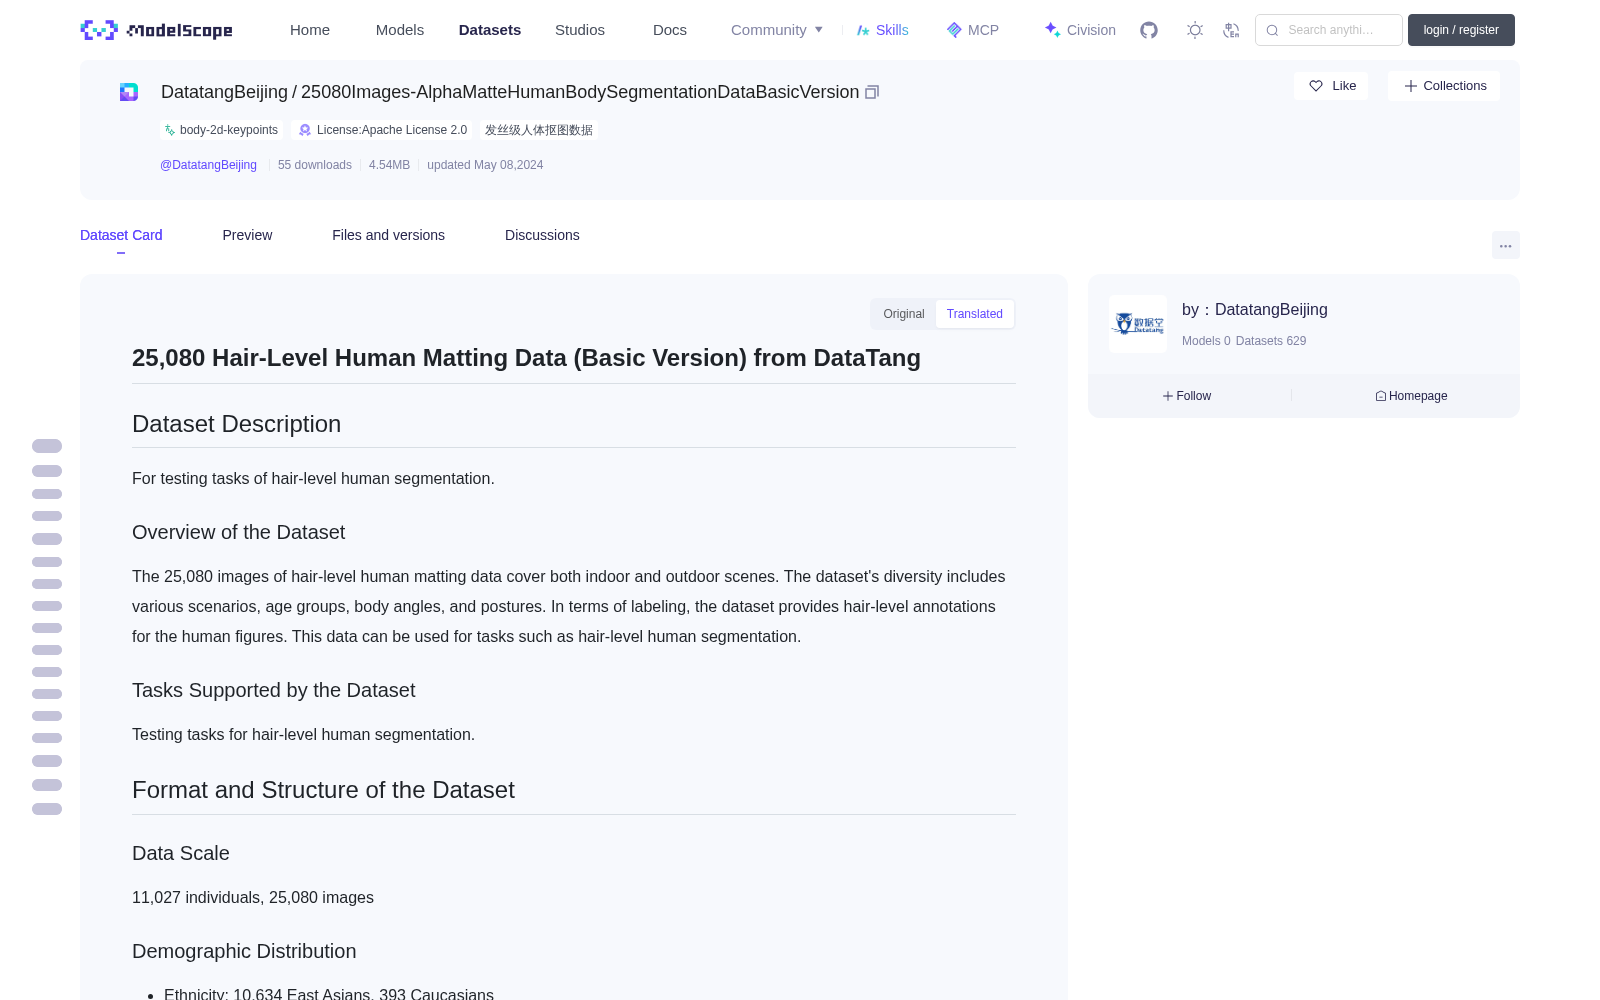Open the Homepage link text
The image size is (1600, 1000).
tap(1418, 396)
